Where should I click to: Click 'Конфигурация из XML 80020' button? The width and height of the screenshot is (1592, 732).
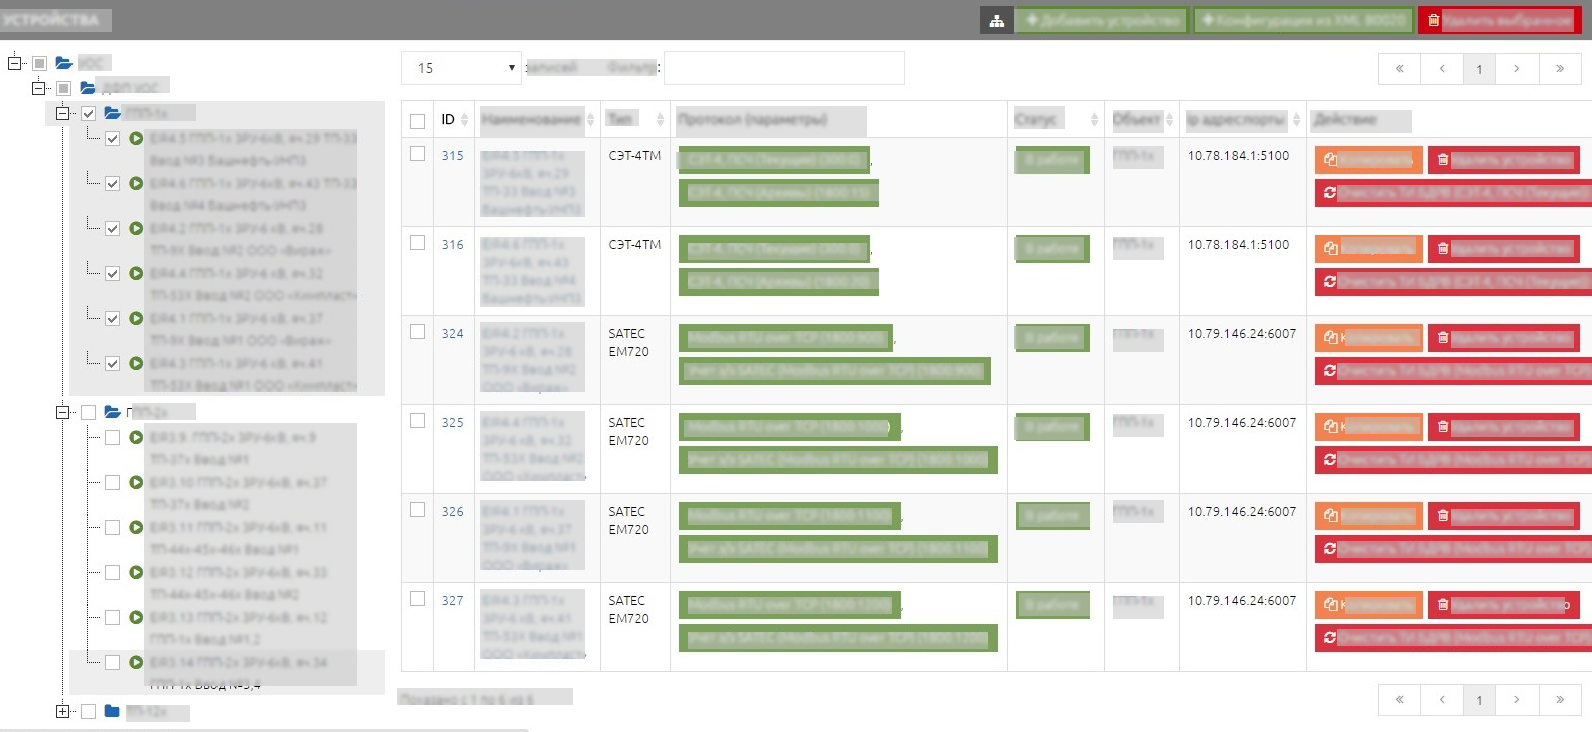[1302, 21]
